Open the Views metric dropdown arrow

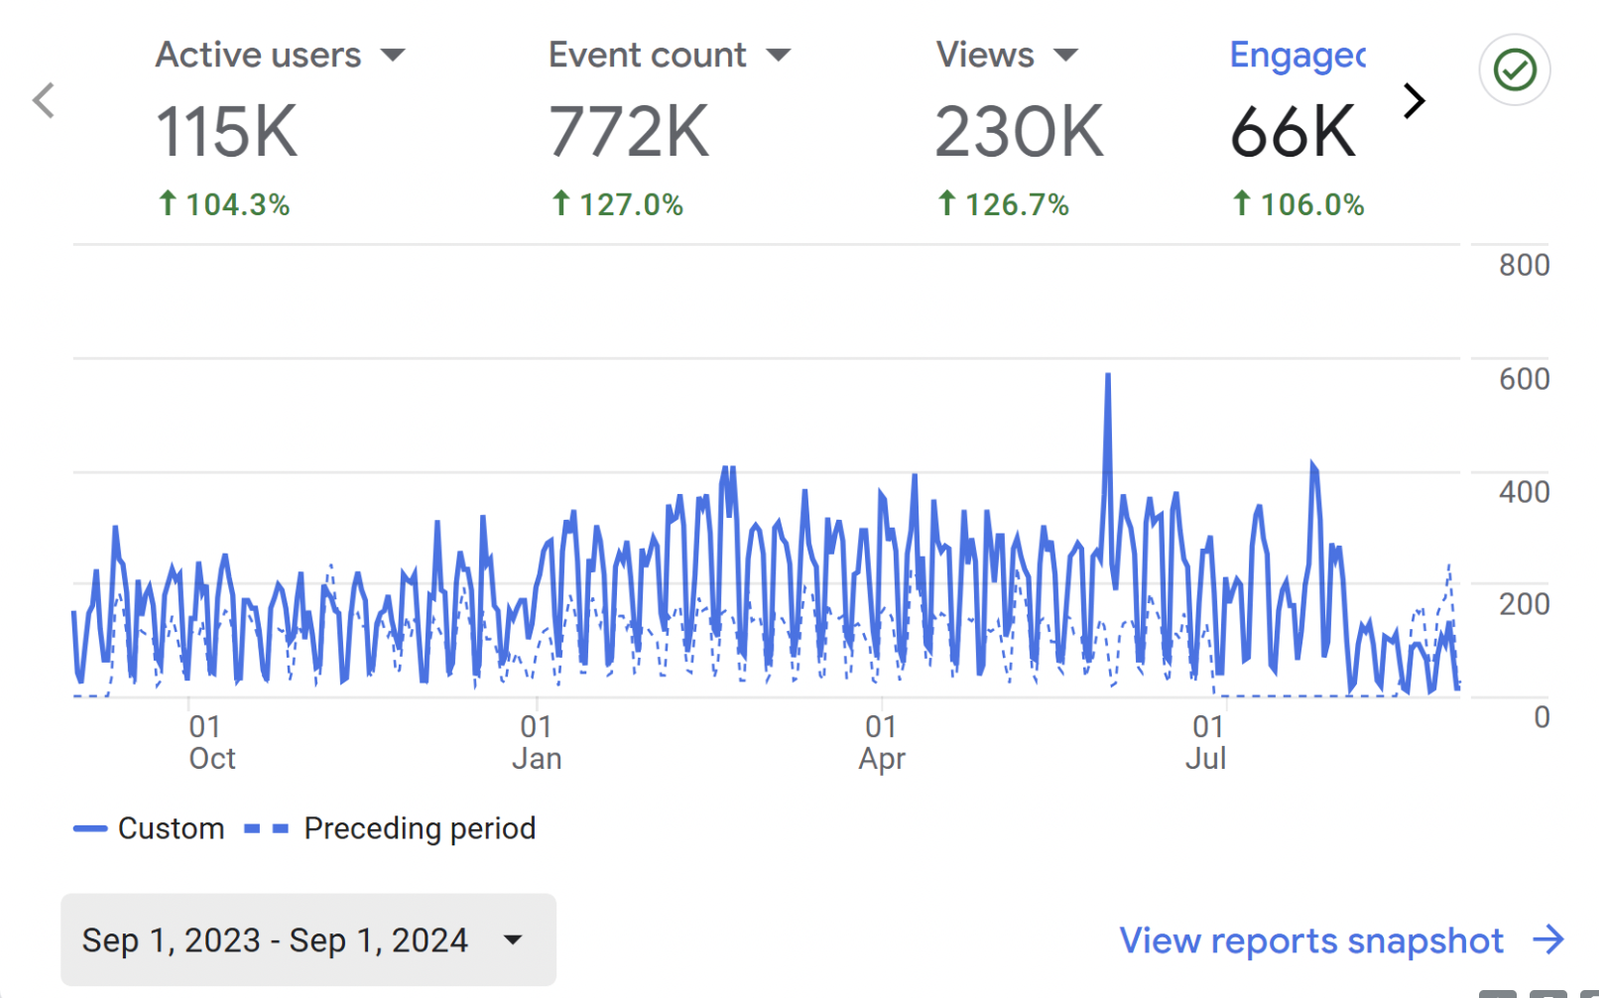tap(1066, 55)
